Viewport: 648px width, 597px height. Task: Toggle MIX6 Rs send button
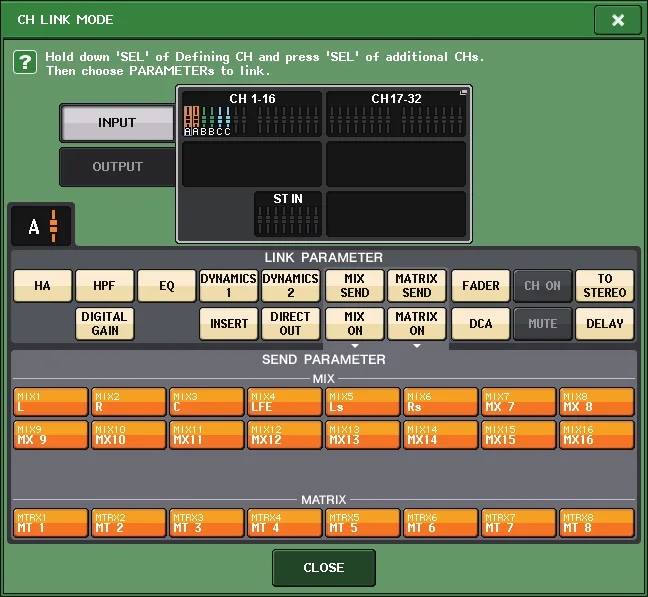[441, 402]
